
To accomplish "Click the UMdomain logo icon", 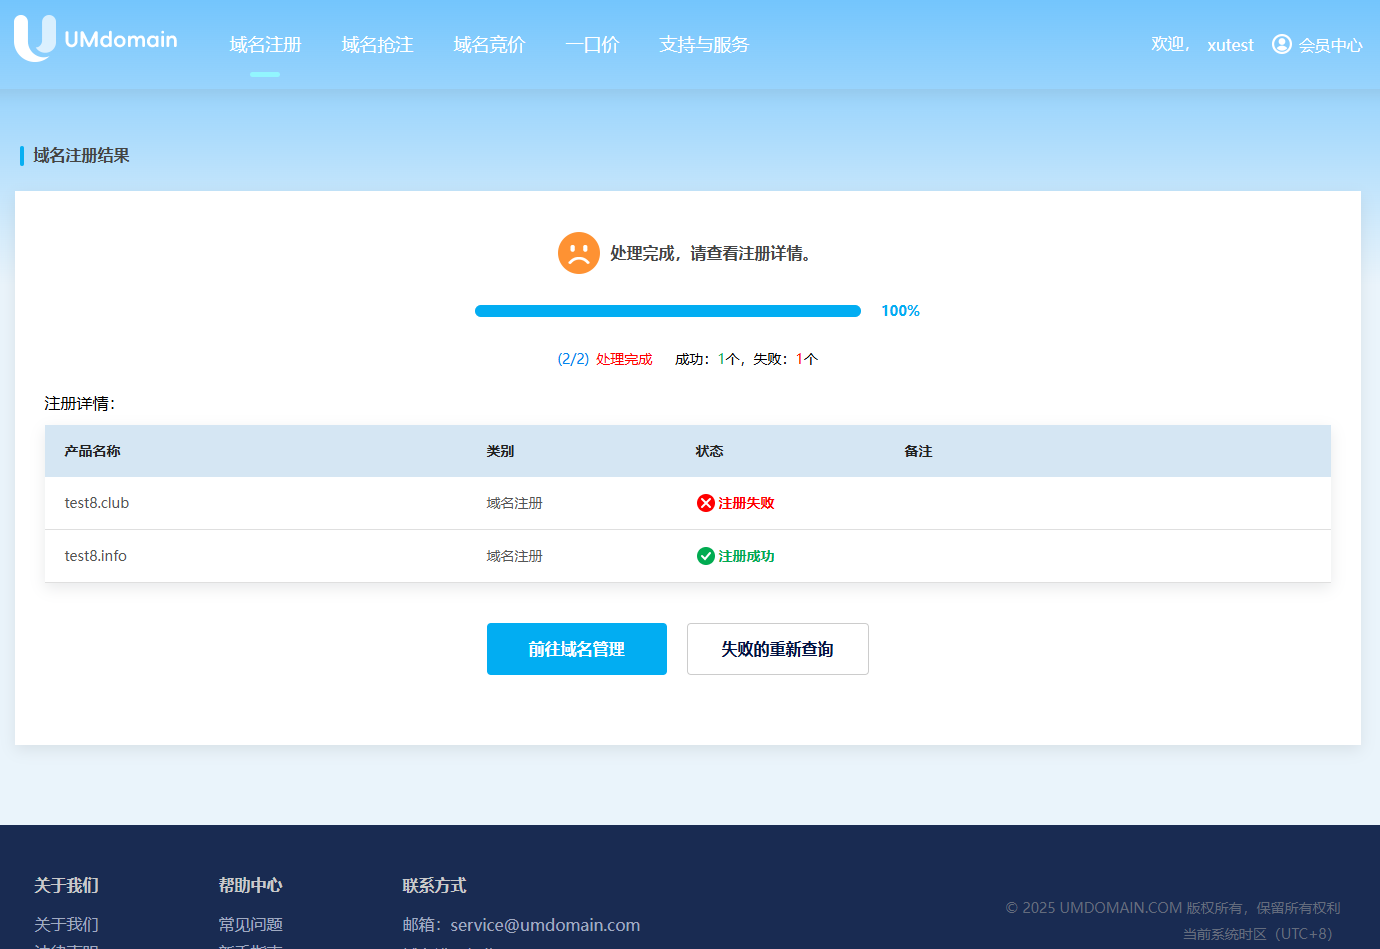I will (x=35, y=39).
